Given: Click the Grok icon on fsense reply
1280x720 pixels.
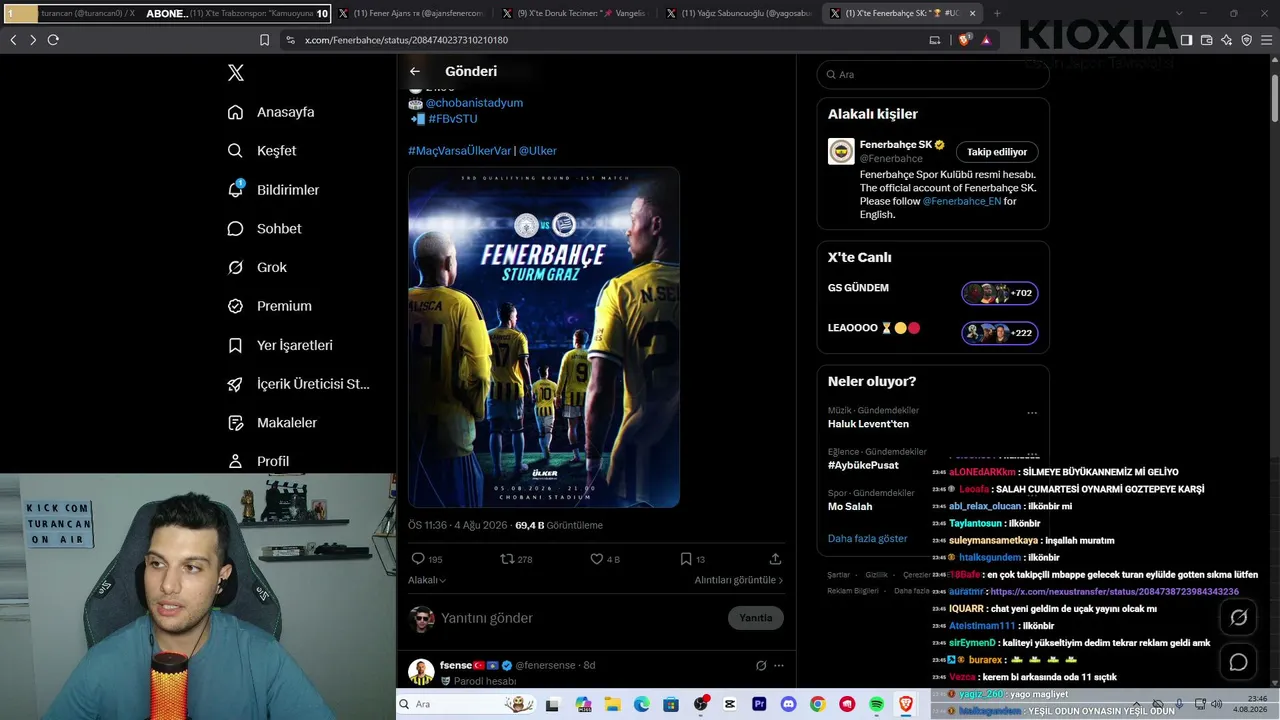Looking at the screenshot, I should coord(761,665).
